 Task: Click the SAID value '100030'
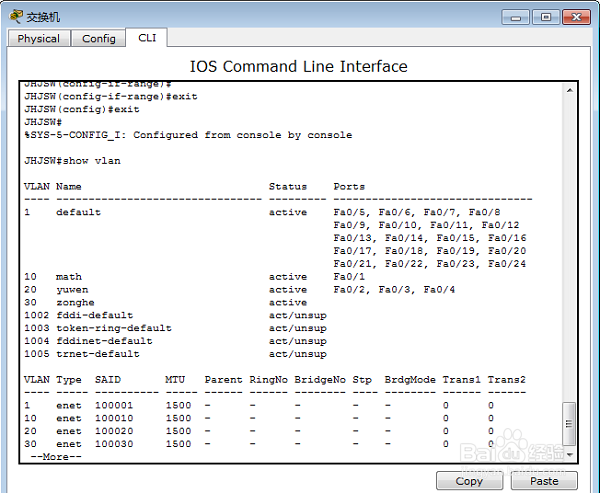(114, 444)
